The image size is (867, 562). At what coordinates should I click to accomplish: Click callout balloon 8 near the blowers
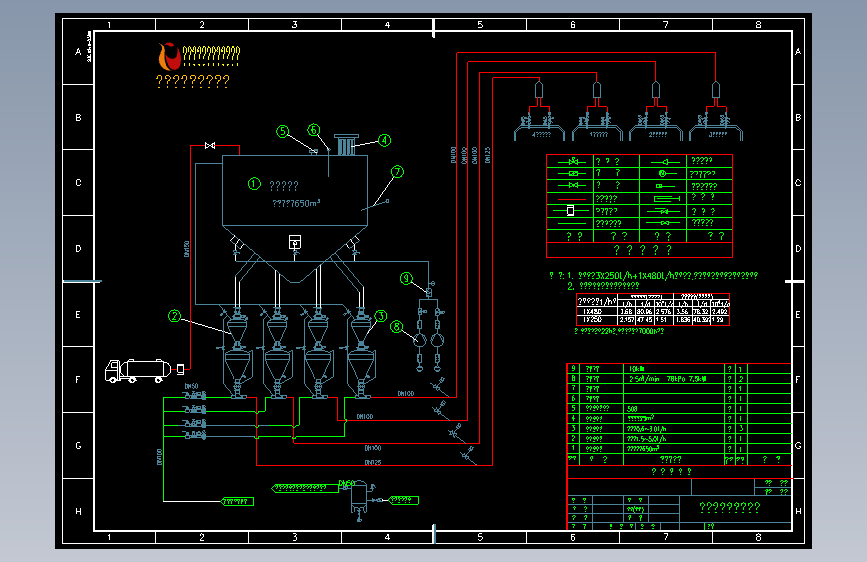tap(396, 326)
